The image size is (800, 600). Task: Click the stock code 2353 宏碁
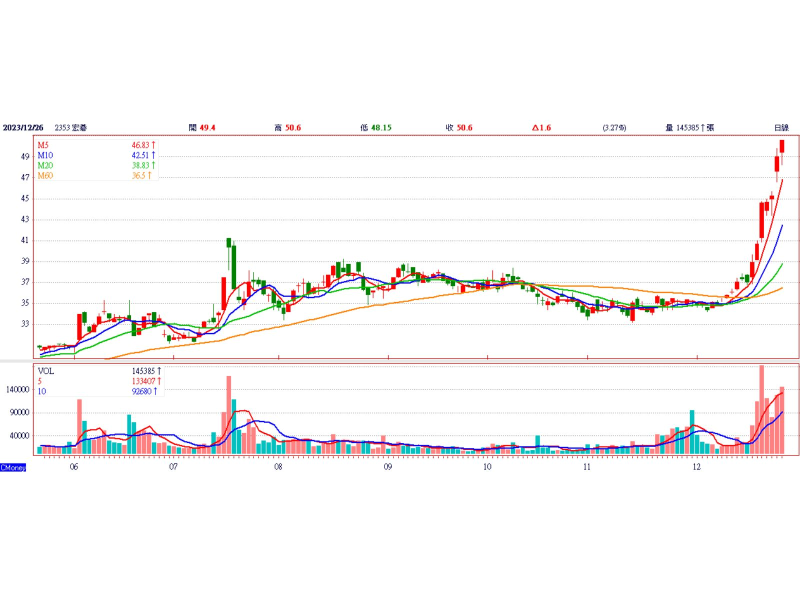(x=74, y=128)
